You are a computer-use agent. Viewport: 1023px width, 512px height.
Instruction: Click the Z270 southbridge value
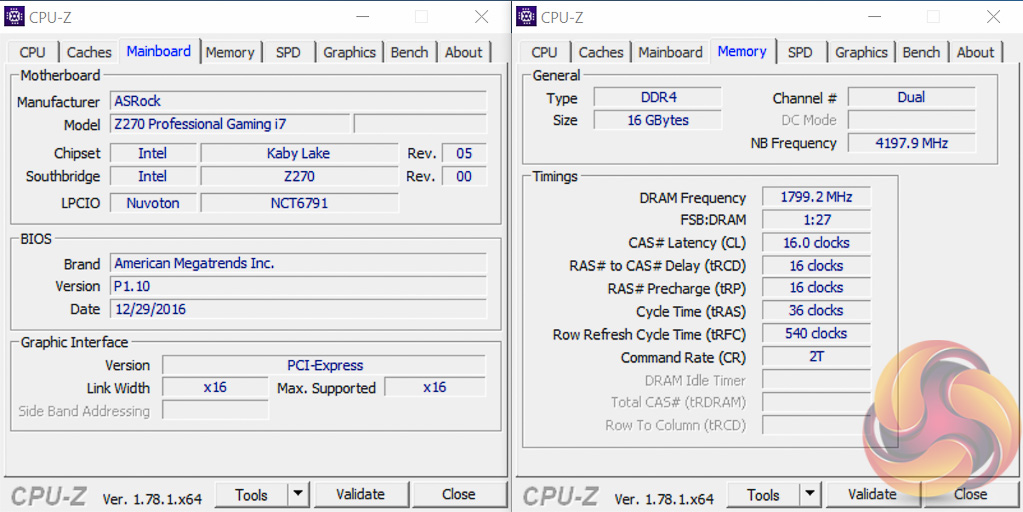click(299, 177)
